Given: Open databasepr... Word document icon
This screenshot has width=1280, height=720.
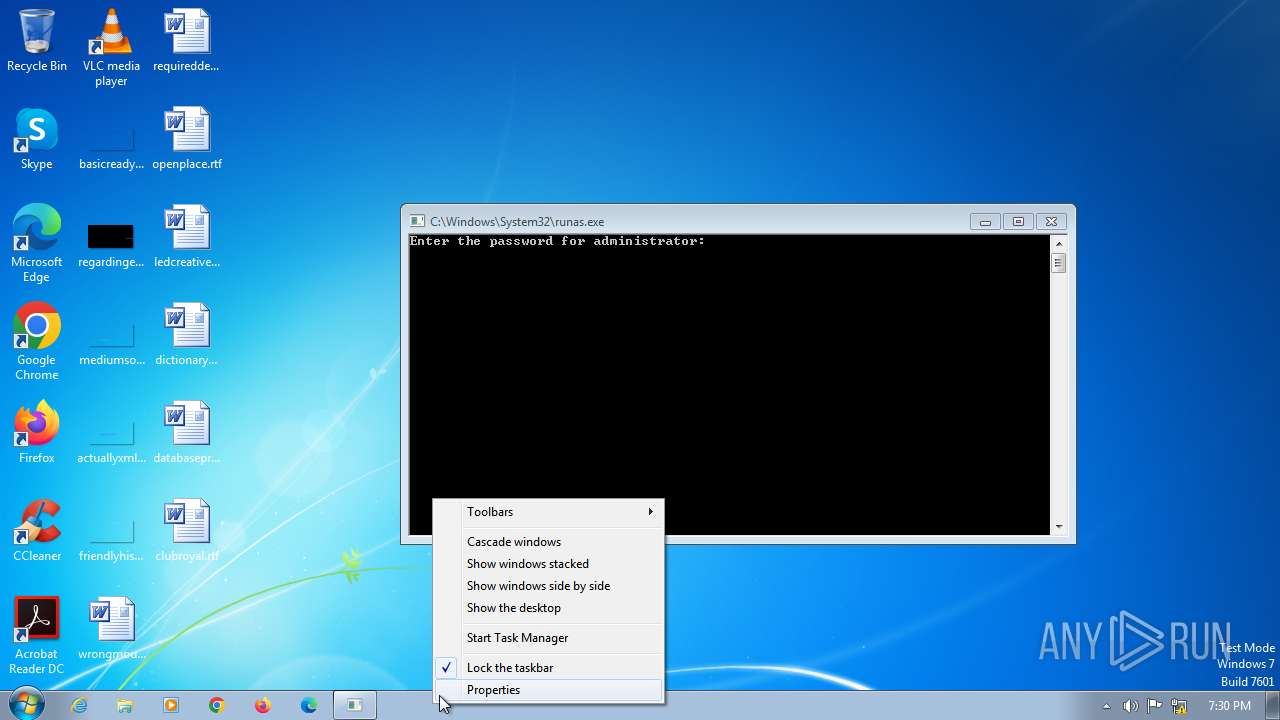Looking at the screenshot, I should click(187, 432).
